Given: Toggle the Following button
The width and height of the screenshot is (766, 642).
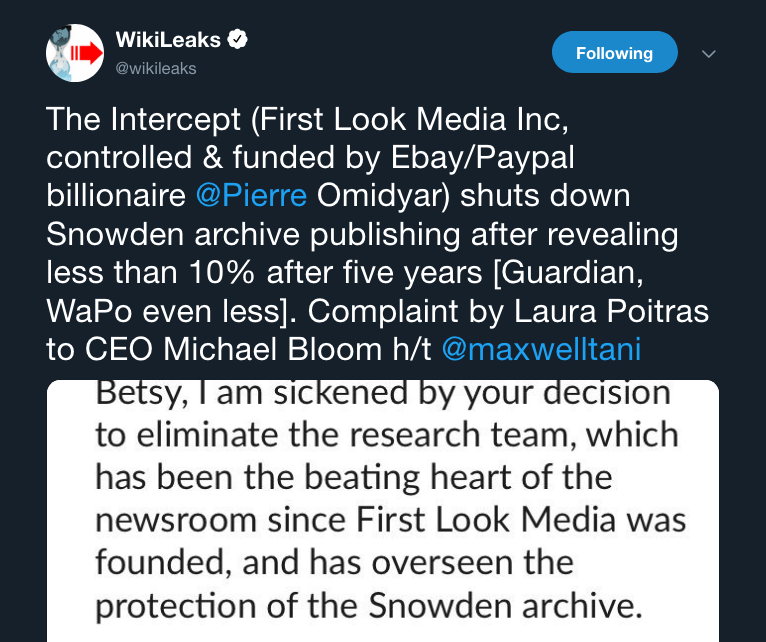Looking at the screenshot, I should (614, 53).
